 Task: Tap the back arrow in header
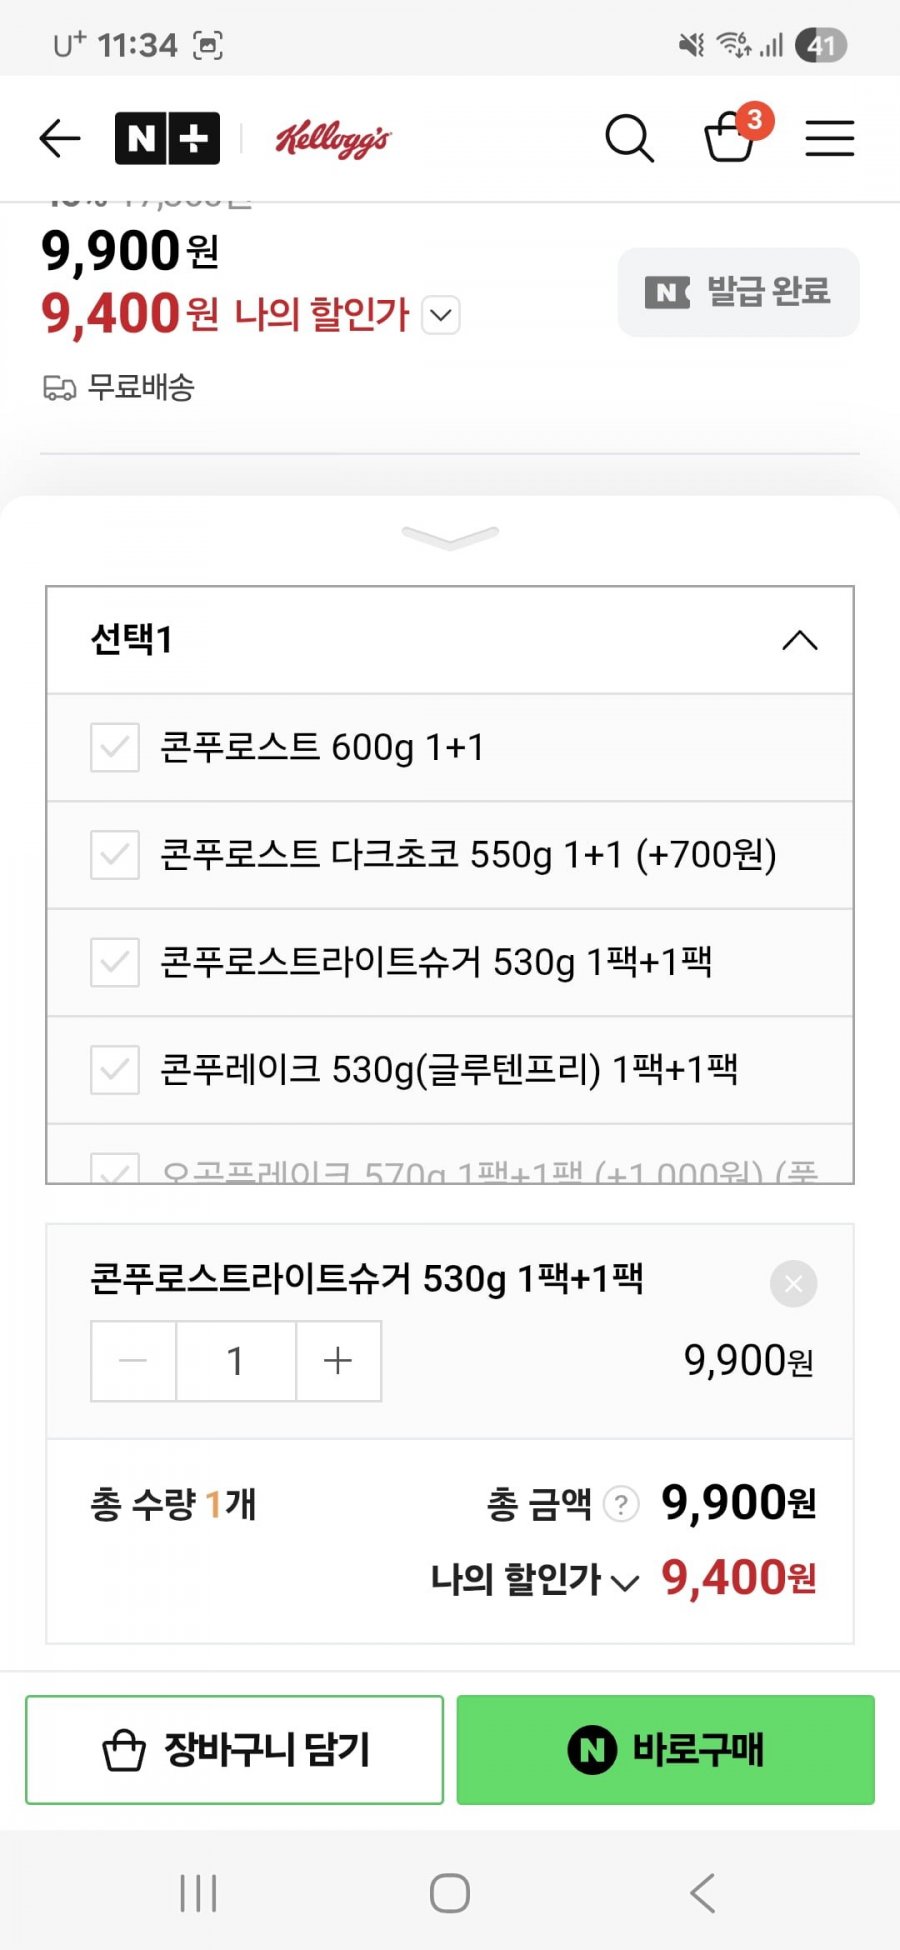click(x=60, y=138)
